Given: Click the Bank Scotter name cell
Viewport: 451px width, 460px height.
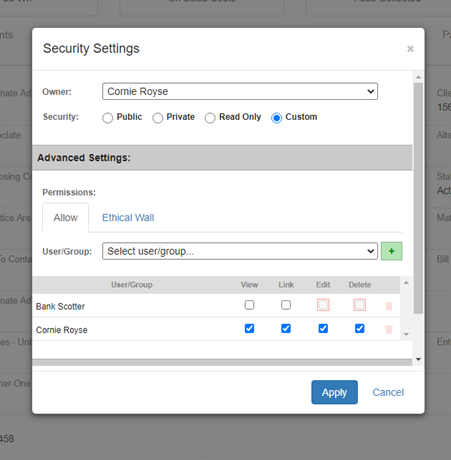Looking at the screenshot, I should (x=60, y=306).
